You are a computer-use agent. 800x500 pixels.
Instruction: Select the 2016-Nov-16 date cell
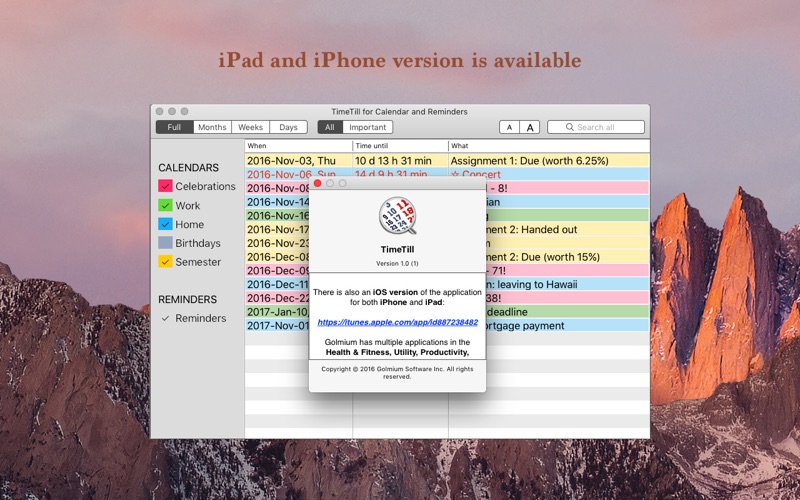(278, 216)
